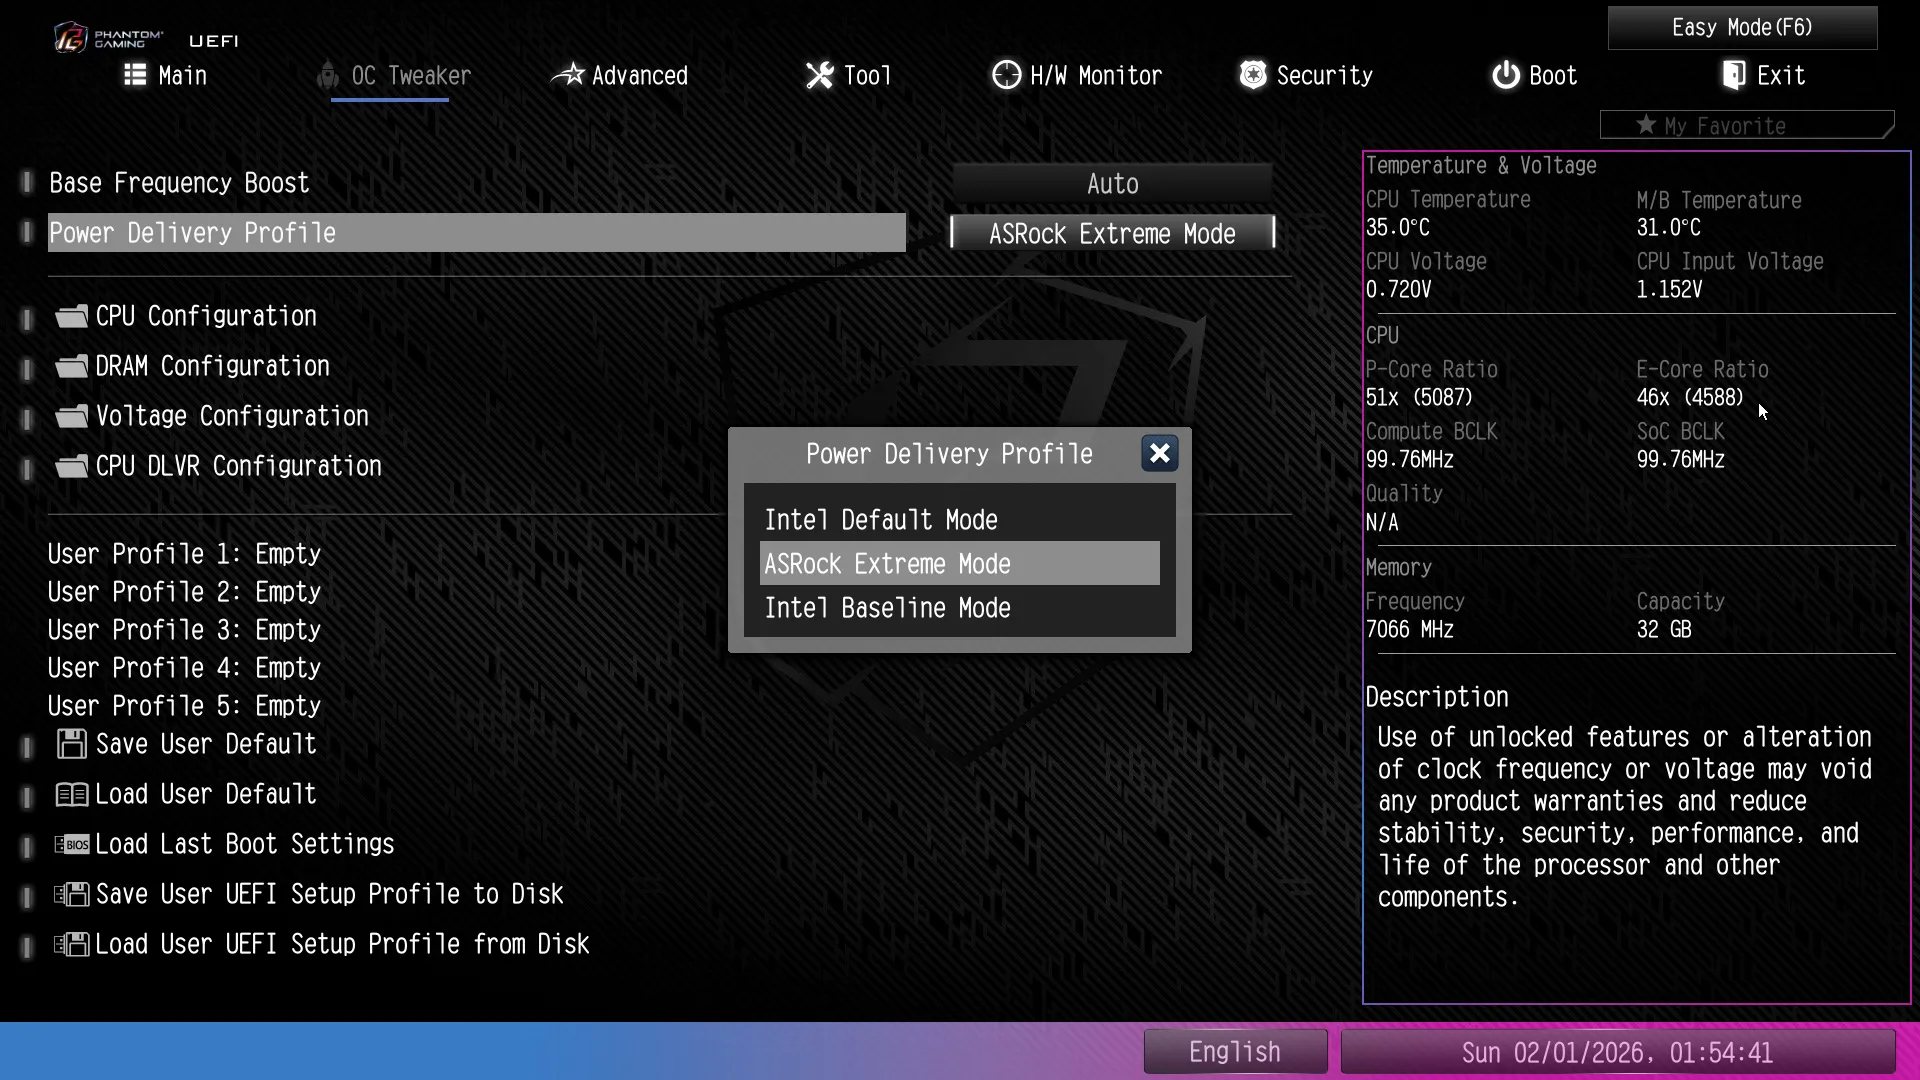Open the Advanced tab
This screenshot has width=1920, height=1080.
click(x=620, y=76)
